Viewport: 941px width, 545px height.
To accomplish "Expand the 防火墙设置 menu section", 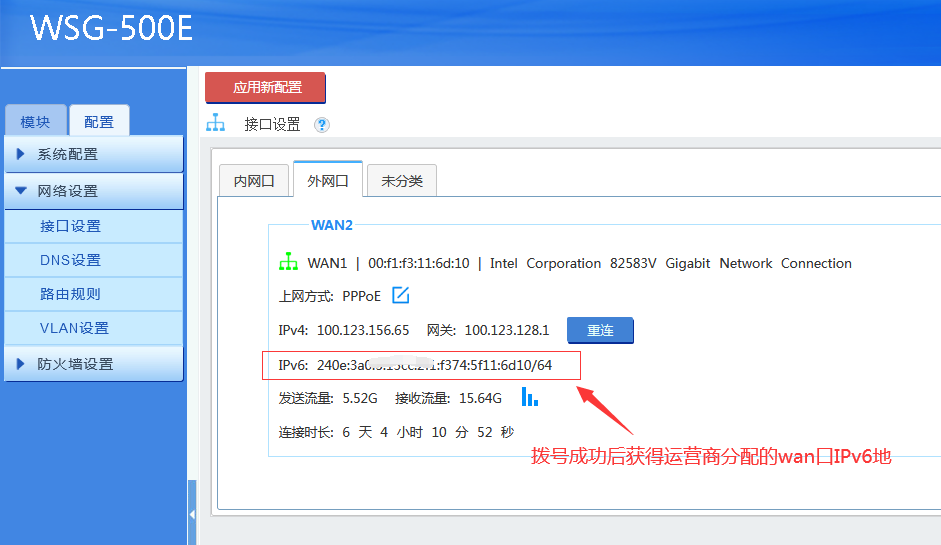I will pos(92,364).
